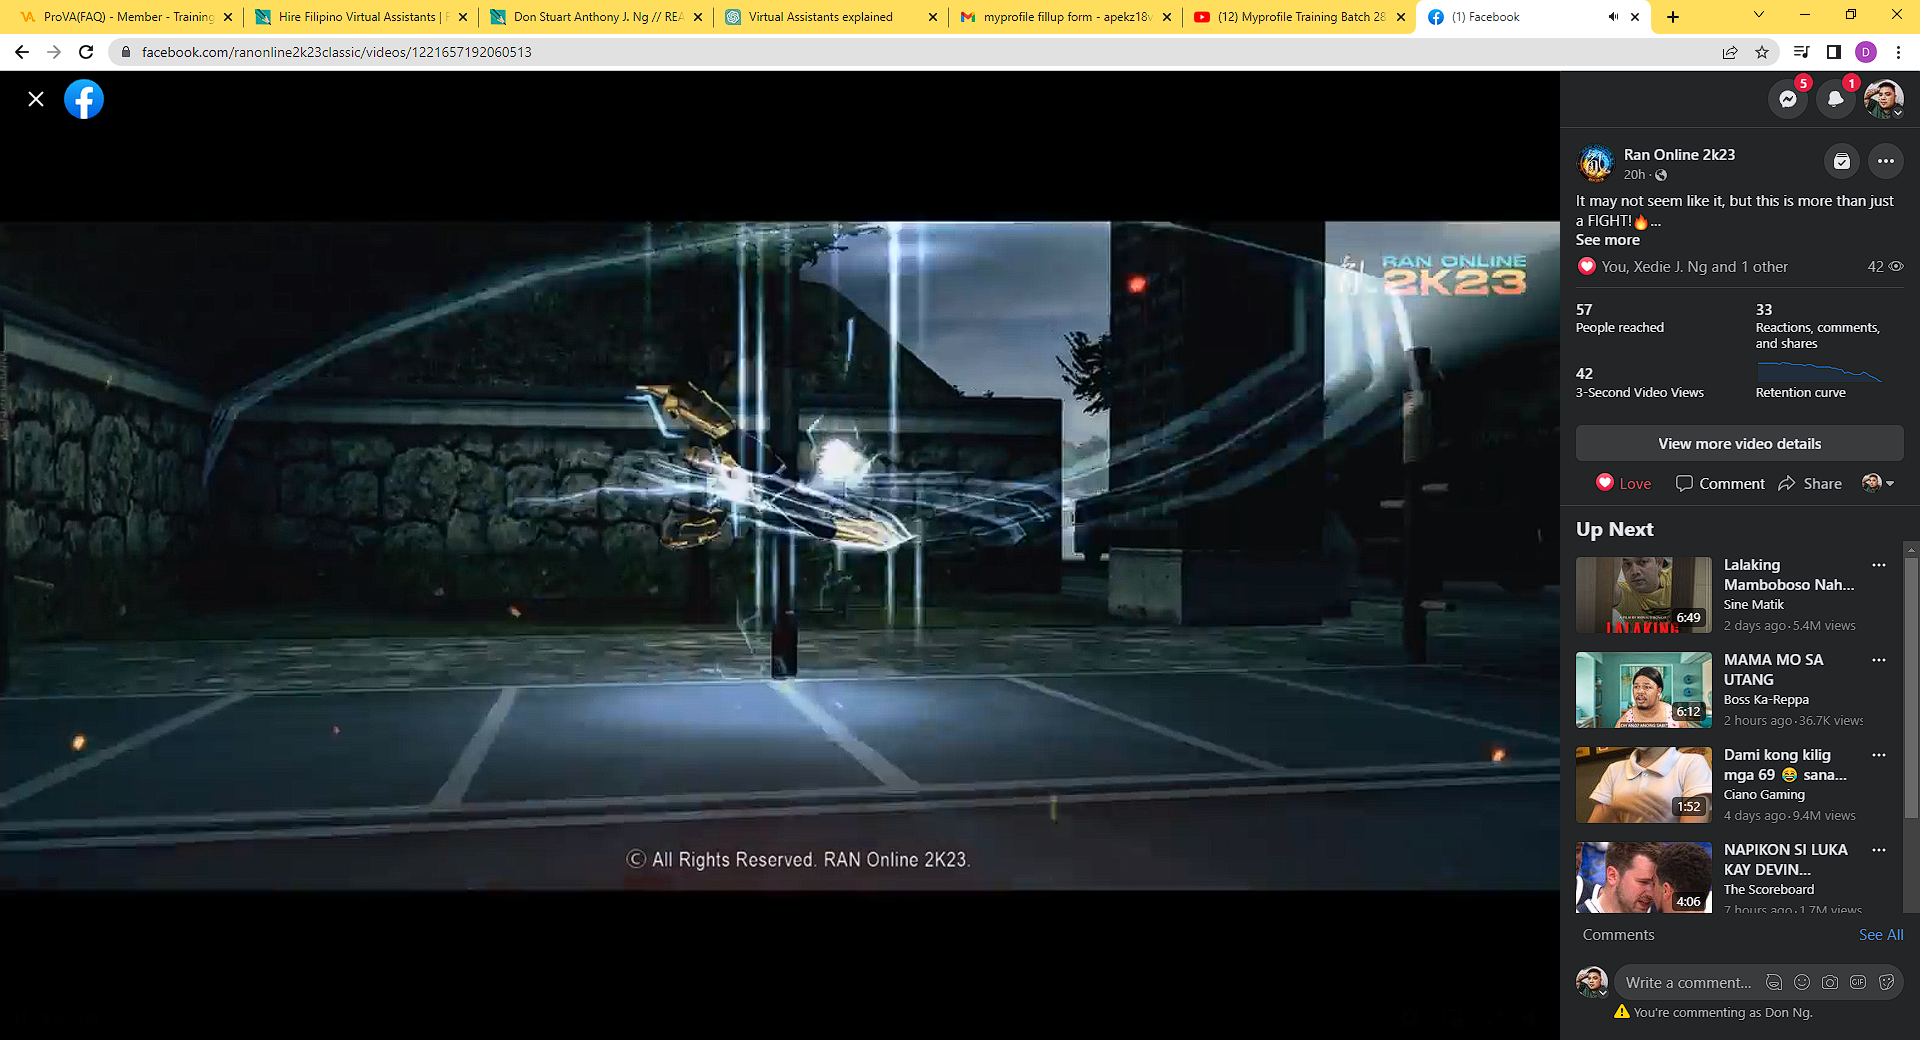
Task: Open Chrome three-dot menu
Action: pyautogui.click(x=1898, y=52)
